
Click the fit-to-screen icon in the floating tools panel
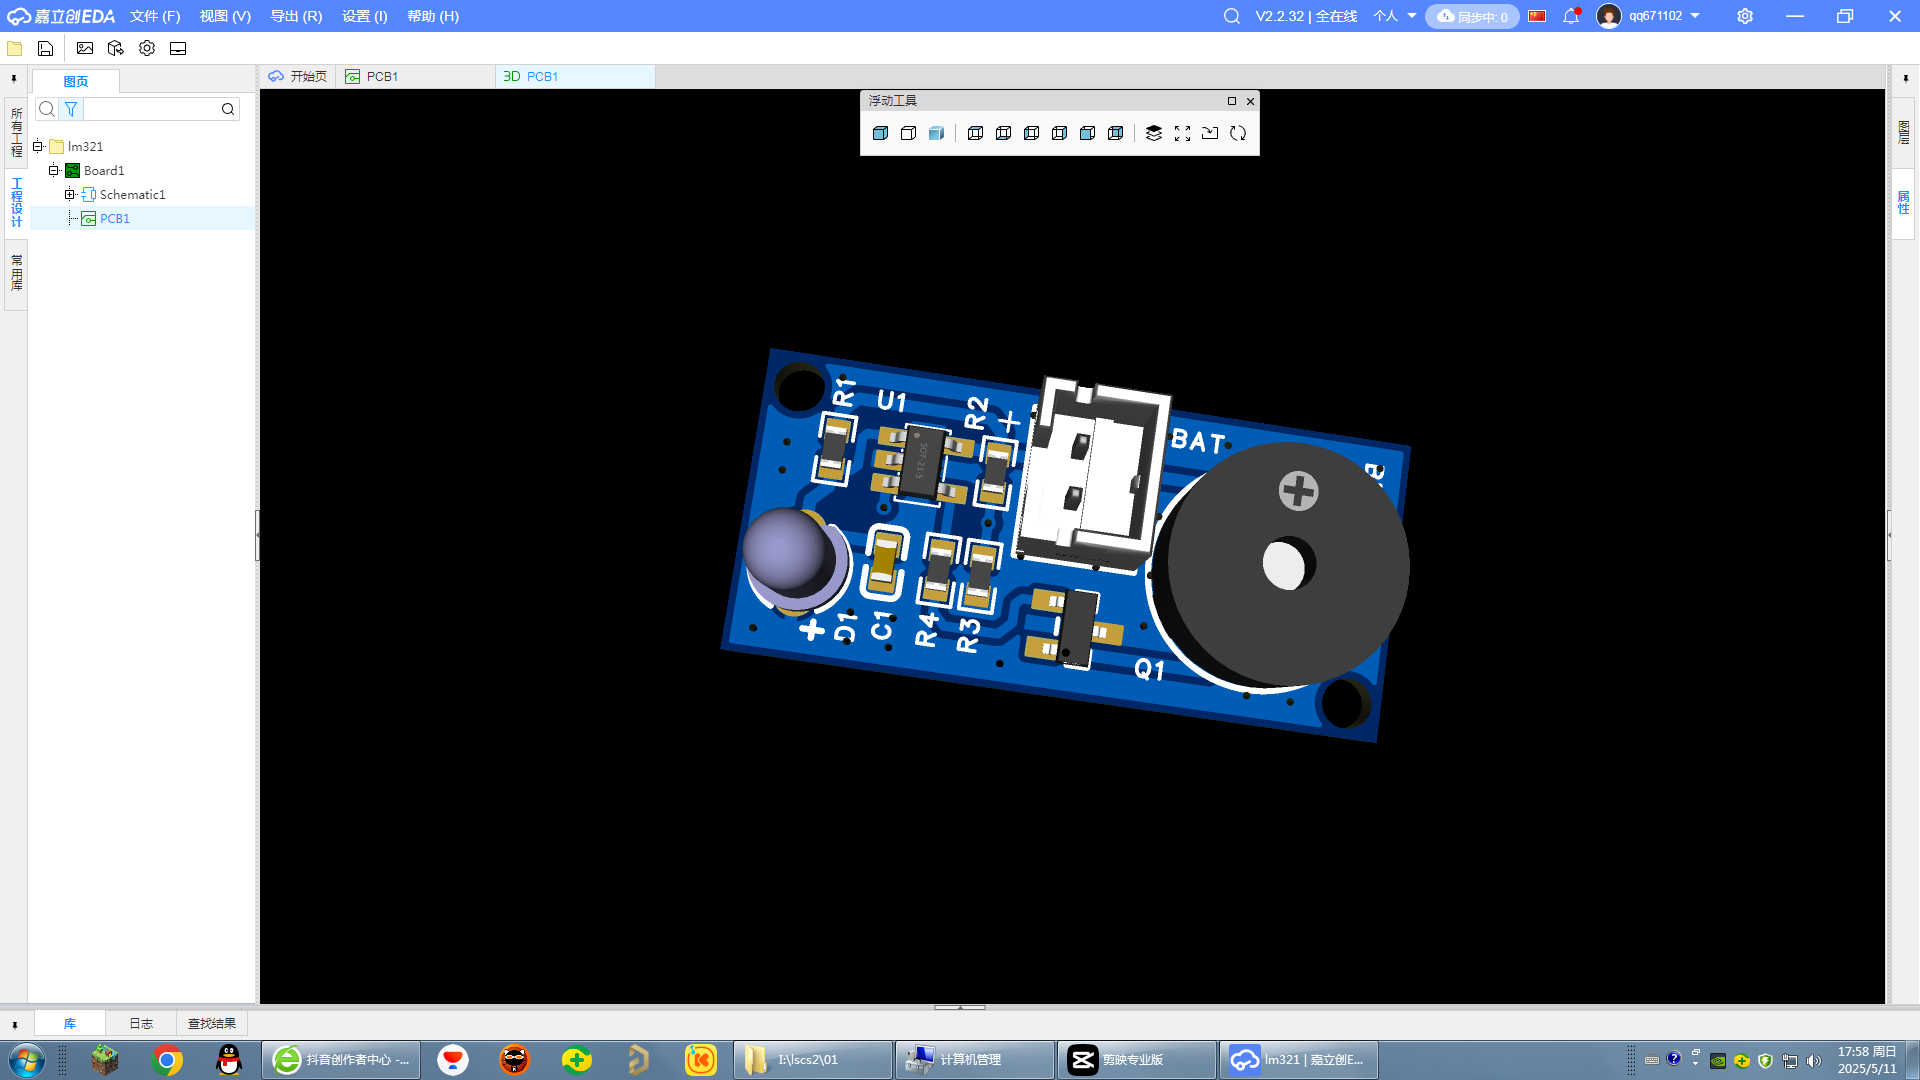tap(1182, 133)
